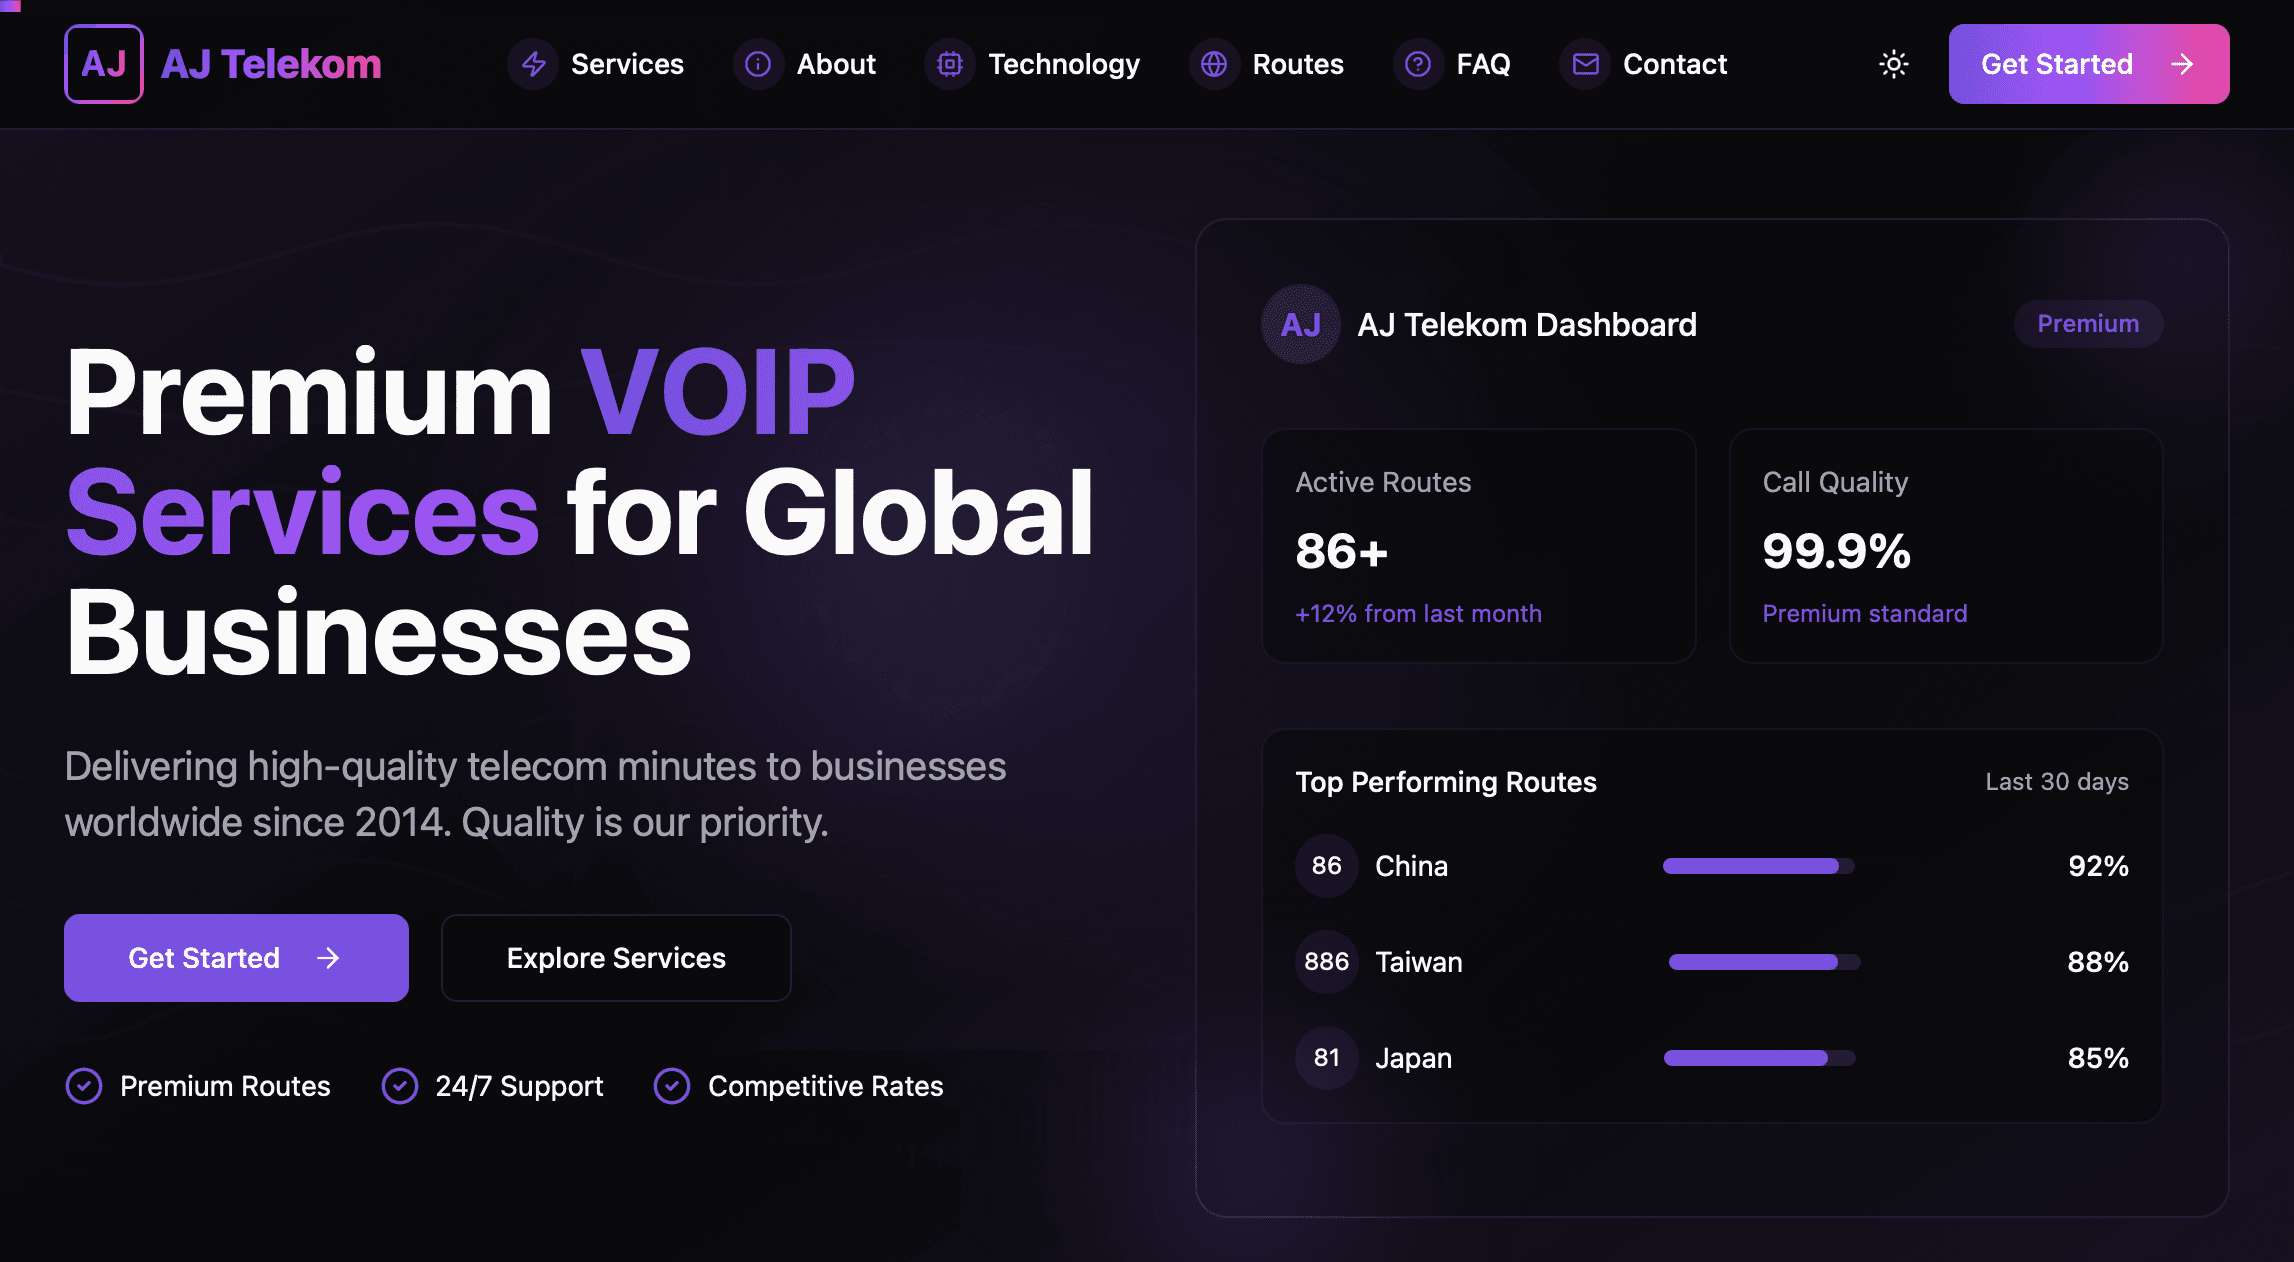Go to the Routes nav item
The width and height of the screenshot is (2294, 1262).
1297,64
